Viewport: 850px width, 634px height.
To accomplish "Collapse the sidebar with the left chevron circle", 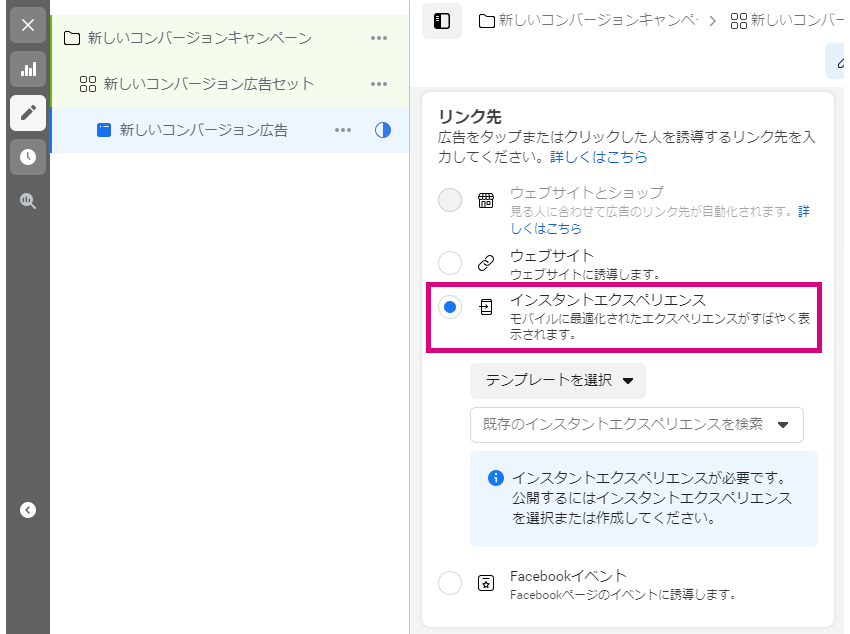I will click(x=28, y=510).
